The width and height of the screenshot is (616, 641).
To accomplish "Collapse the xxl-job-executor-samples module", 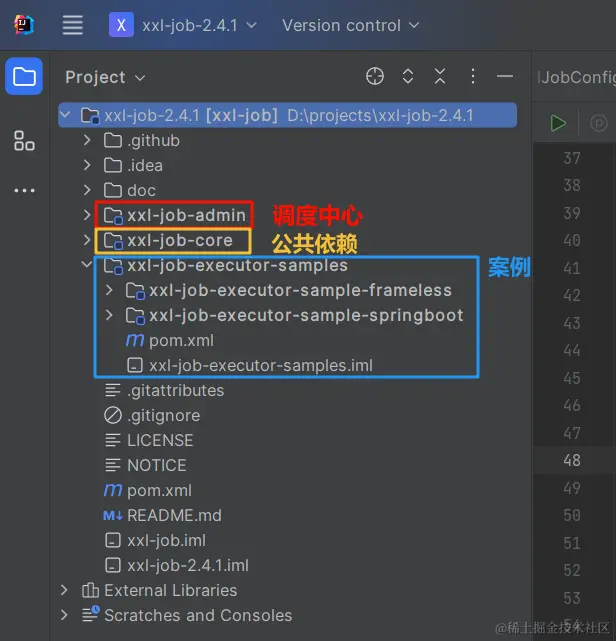I will (87, 265).
